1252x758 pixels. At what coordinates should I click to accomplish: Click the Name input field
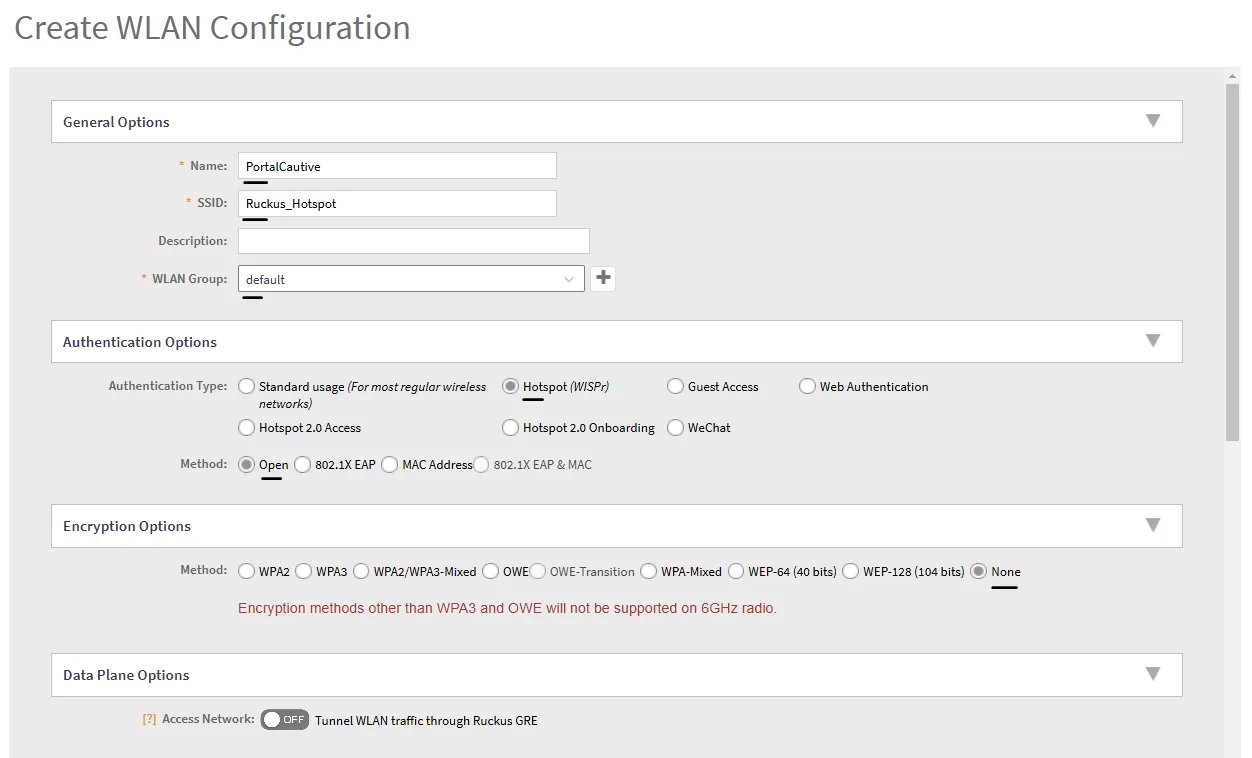[x=397, y=166]
